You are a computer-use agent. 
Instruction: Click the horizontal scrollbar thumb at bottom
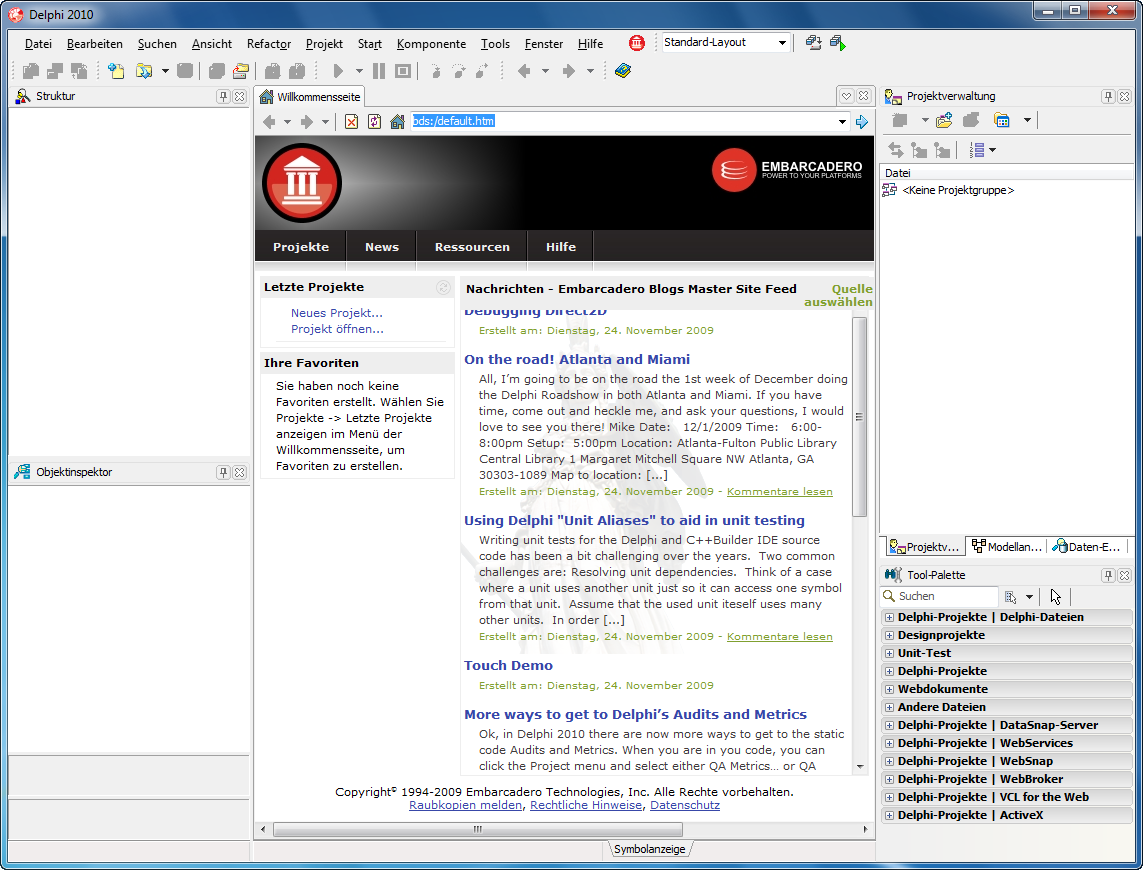[x=477, y=829]
